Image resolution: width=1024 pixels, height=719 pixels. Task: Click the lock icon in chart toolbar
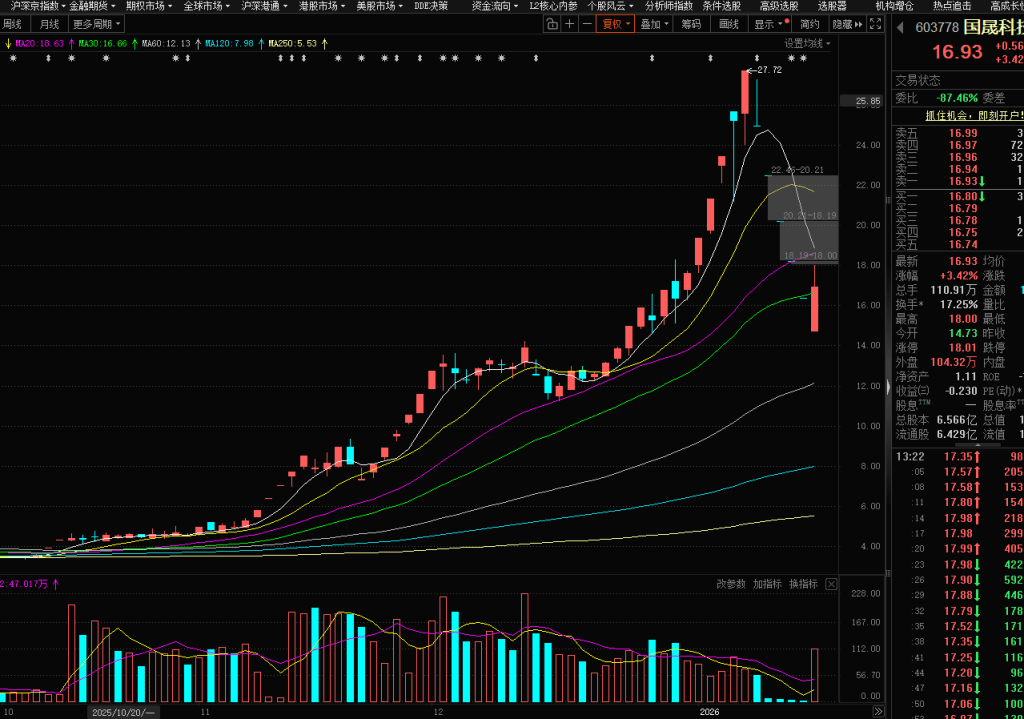pos(550,24)
